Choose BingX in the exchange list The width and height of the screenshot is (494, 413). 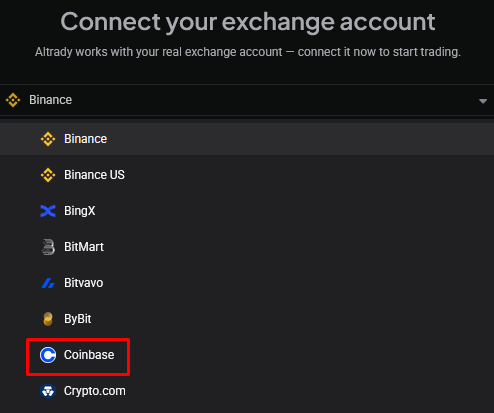pos(247,211)
